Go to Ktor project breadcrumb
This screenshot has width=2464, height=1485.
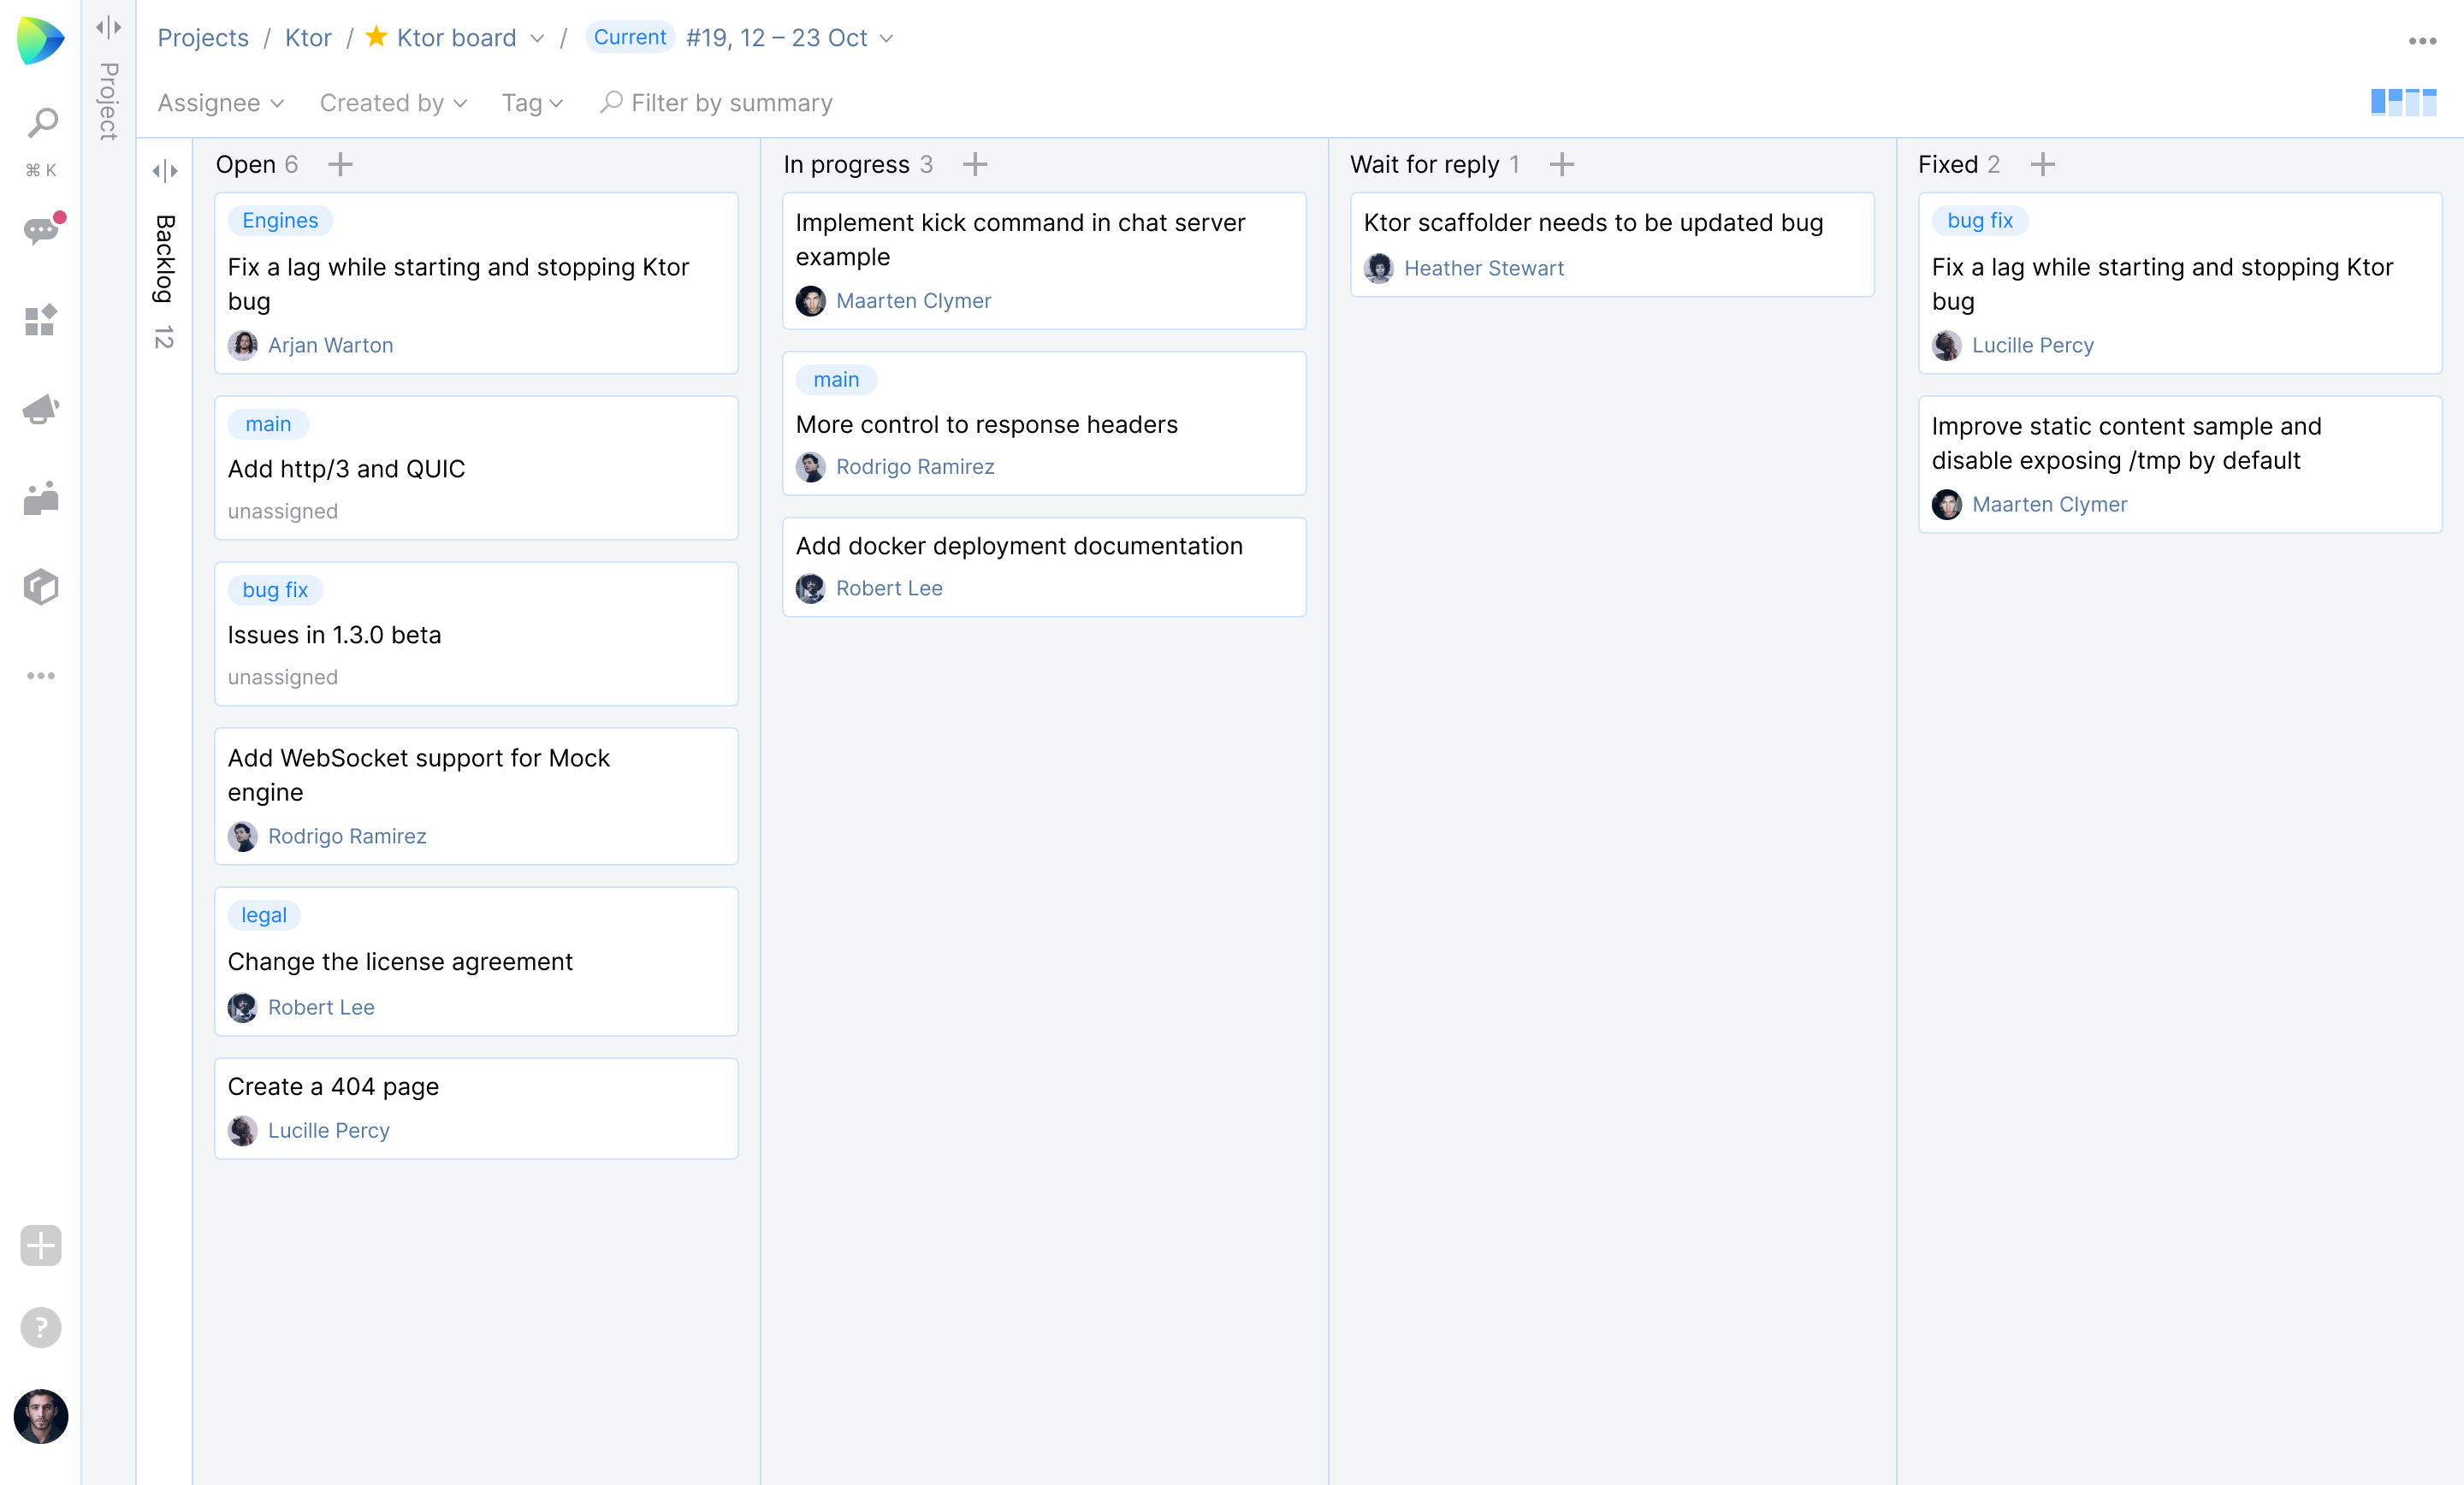point(308,38)
